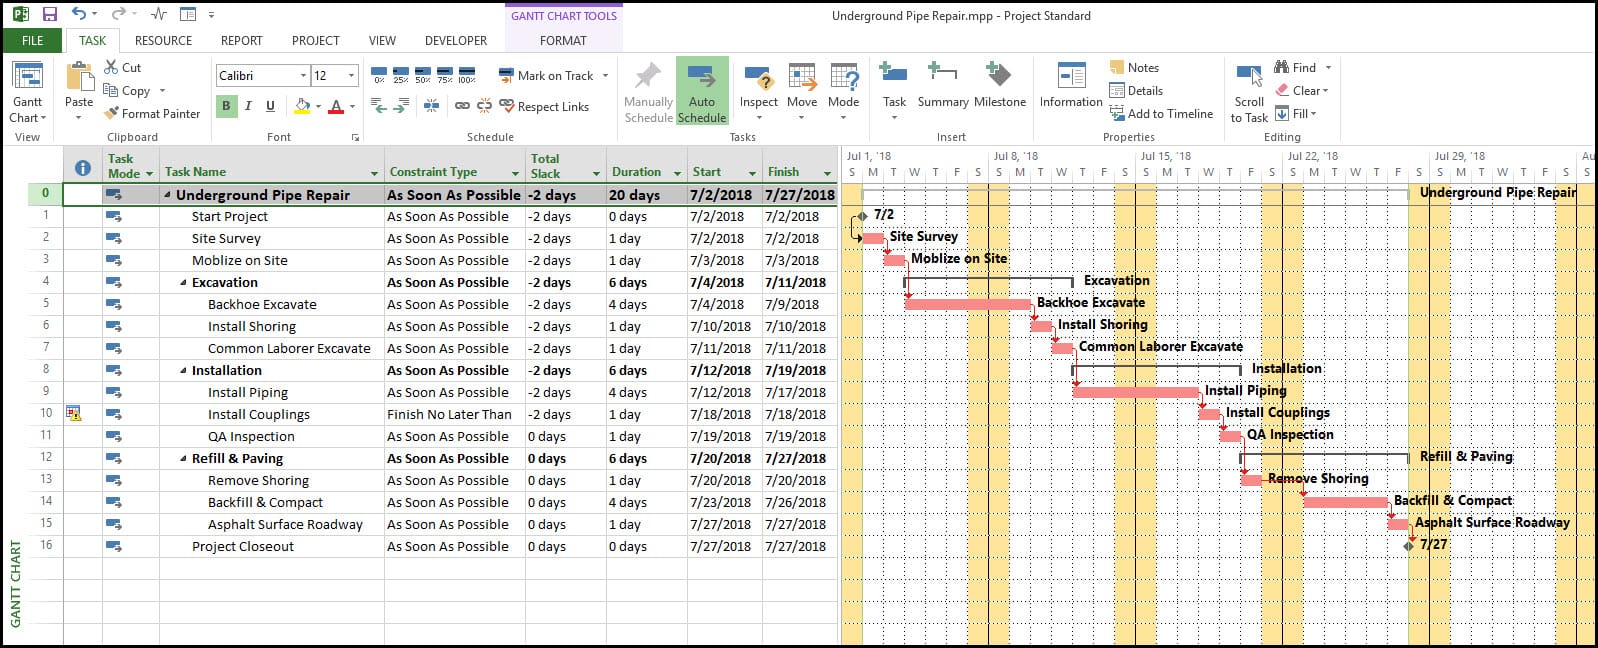Mark task 75% complete
The image size is (1598, 648).
coord(445,76)
